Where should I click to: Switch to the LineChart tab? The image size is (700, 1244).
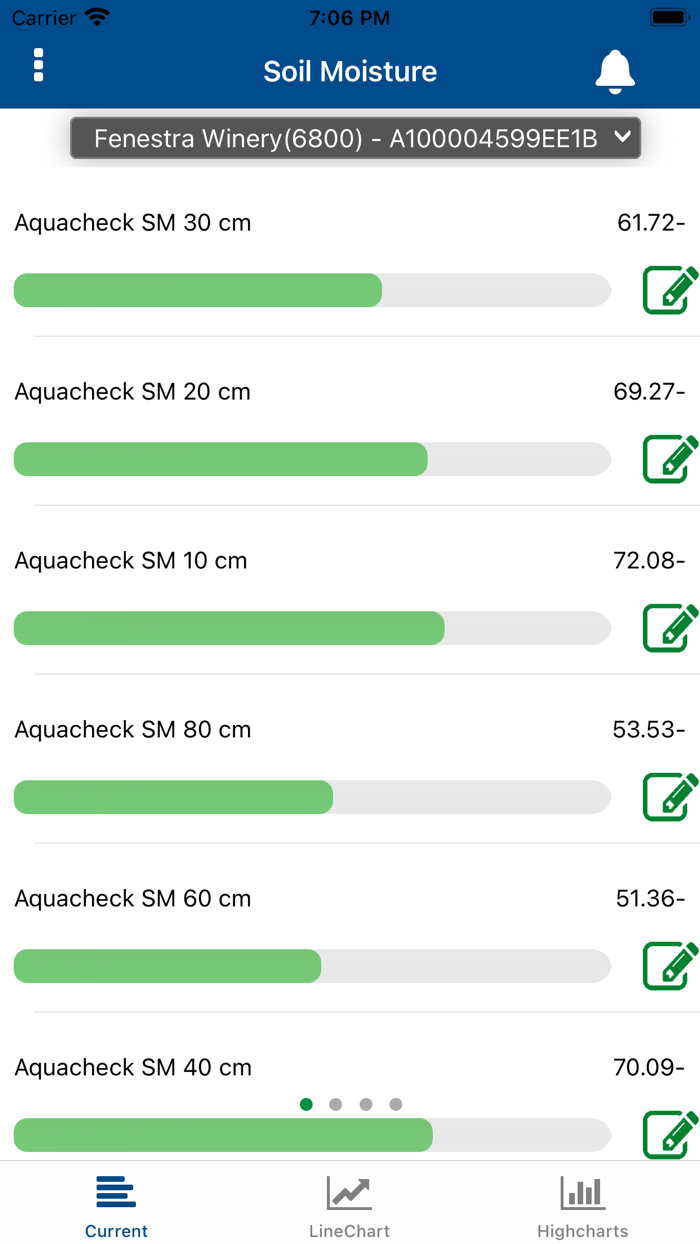click(349, 1206)
